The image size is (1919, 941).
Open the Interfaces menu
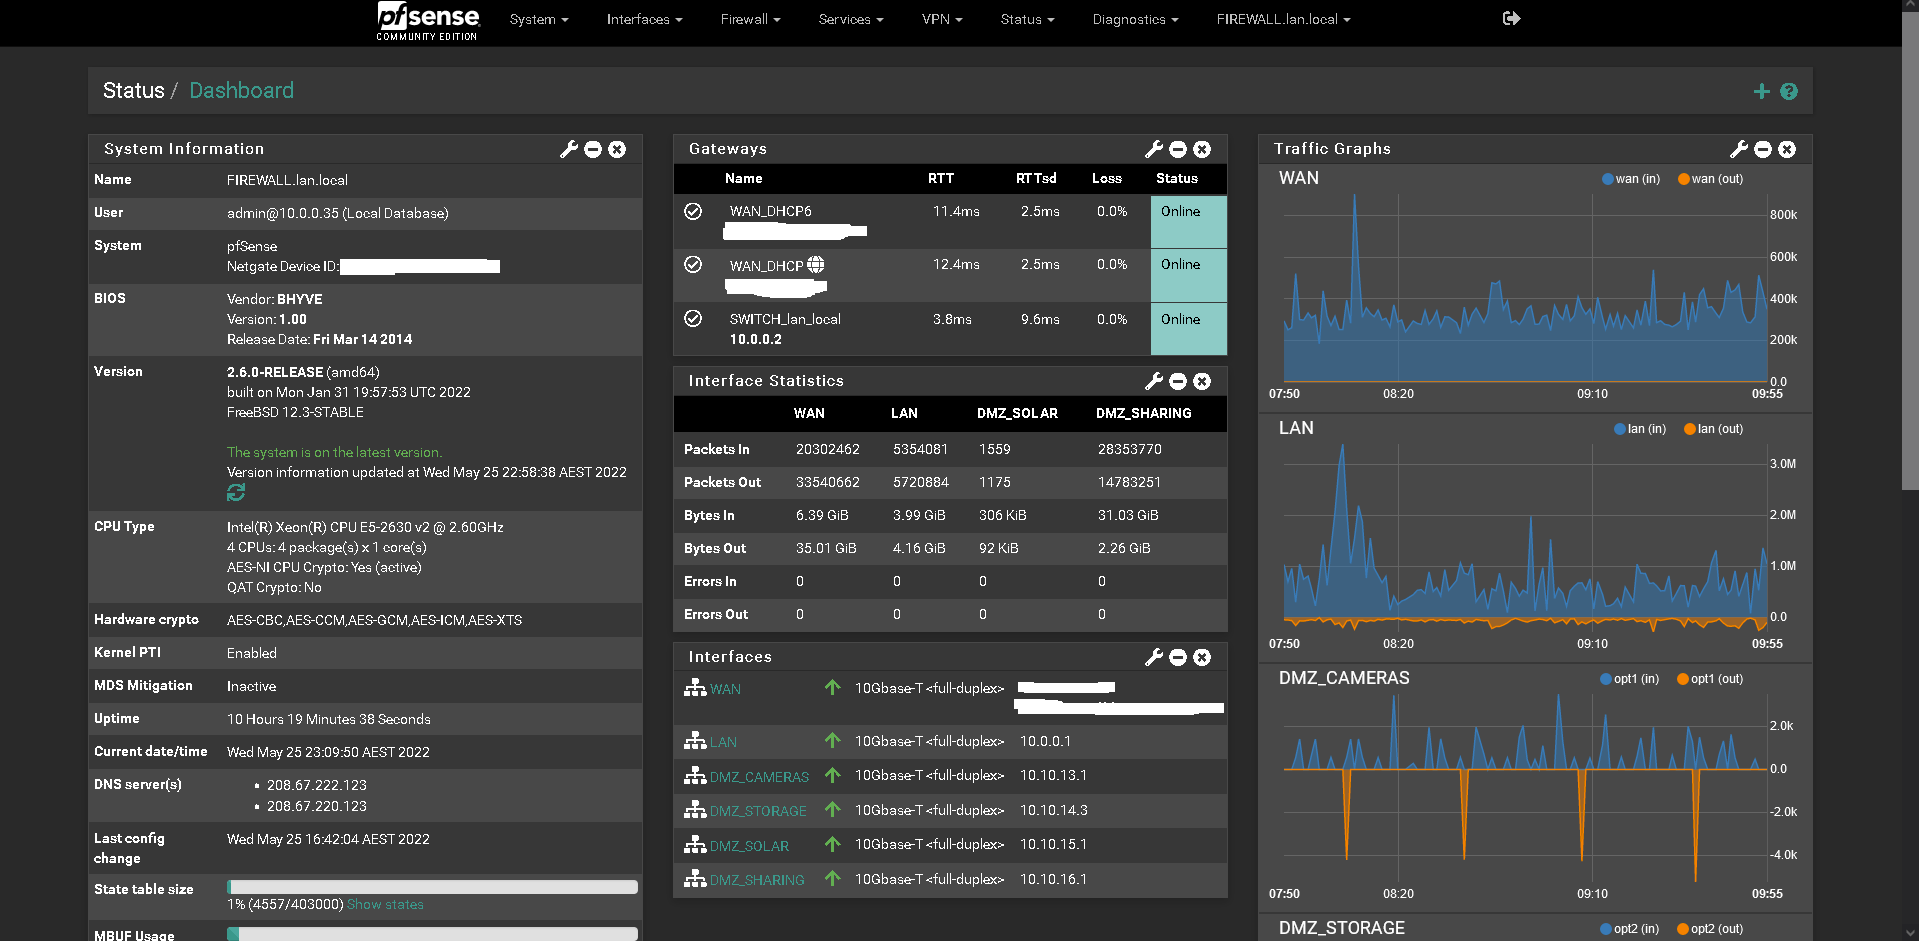point(644,19)
